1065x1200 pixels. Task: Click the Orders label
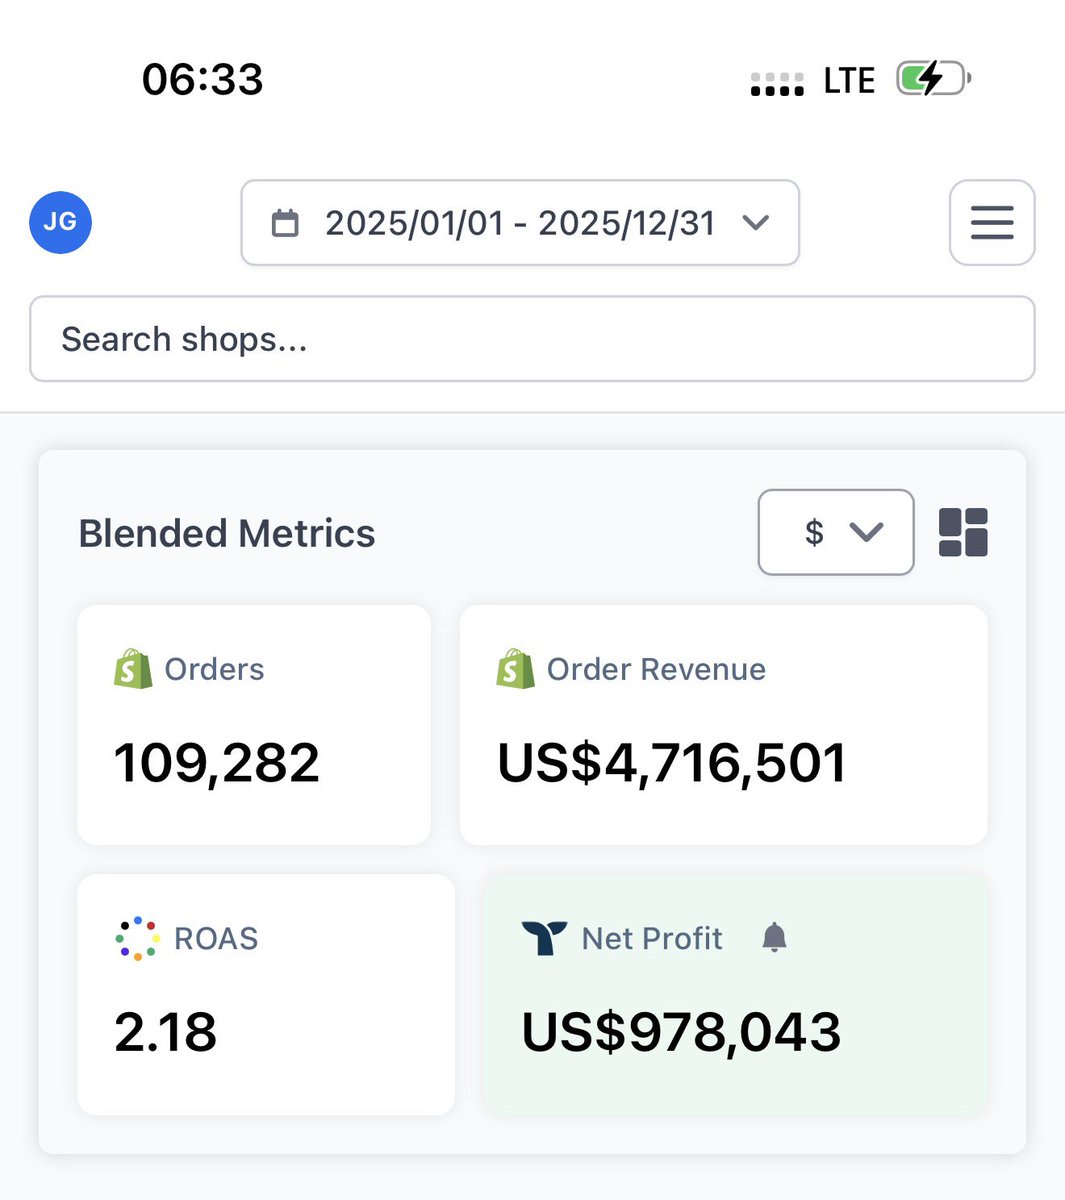[214, 669]
